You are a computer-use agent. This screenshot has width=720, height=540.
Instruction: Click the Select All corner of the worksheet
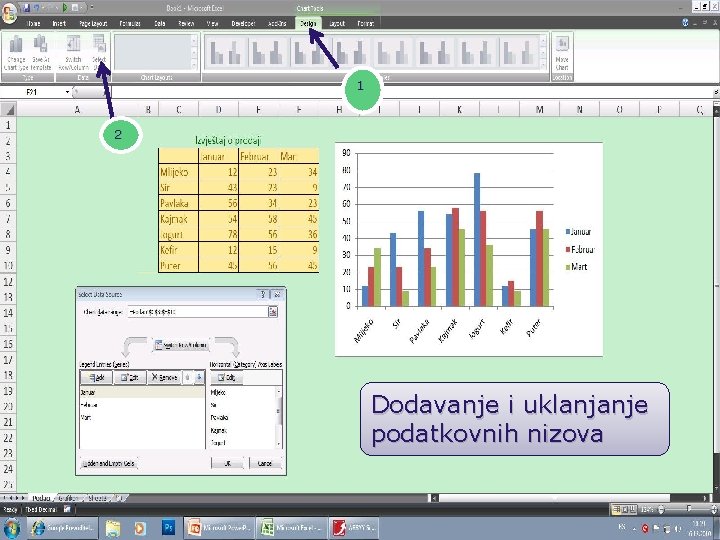[8, 110]
